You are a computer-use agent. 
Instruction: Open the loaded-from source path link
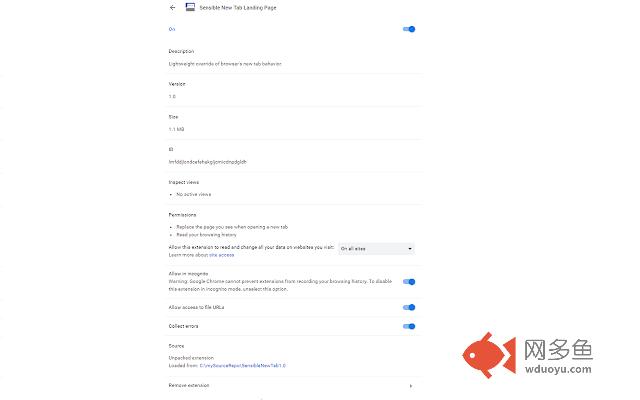243,366
